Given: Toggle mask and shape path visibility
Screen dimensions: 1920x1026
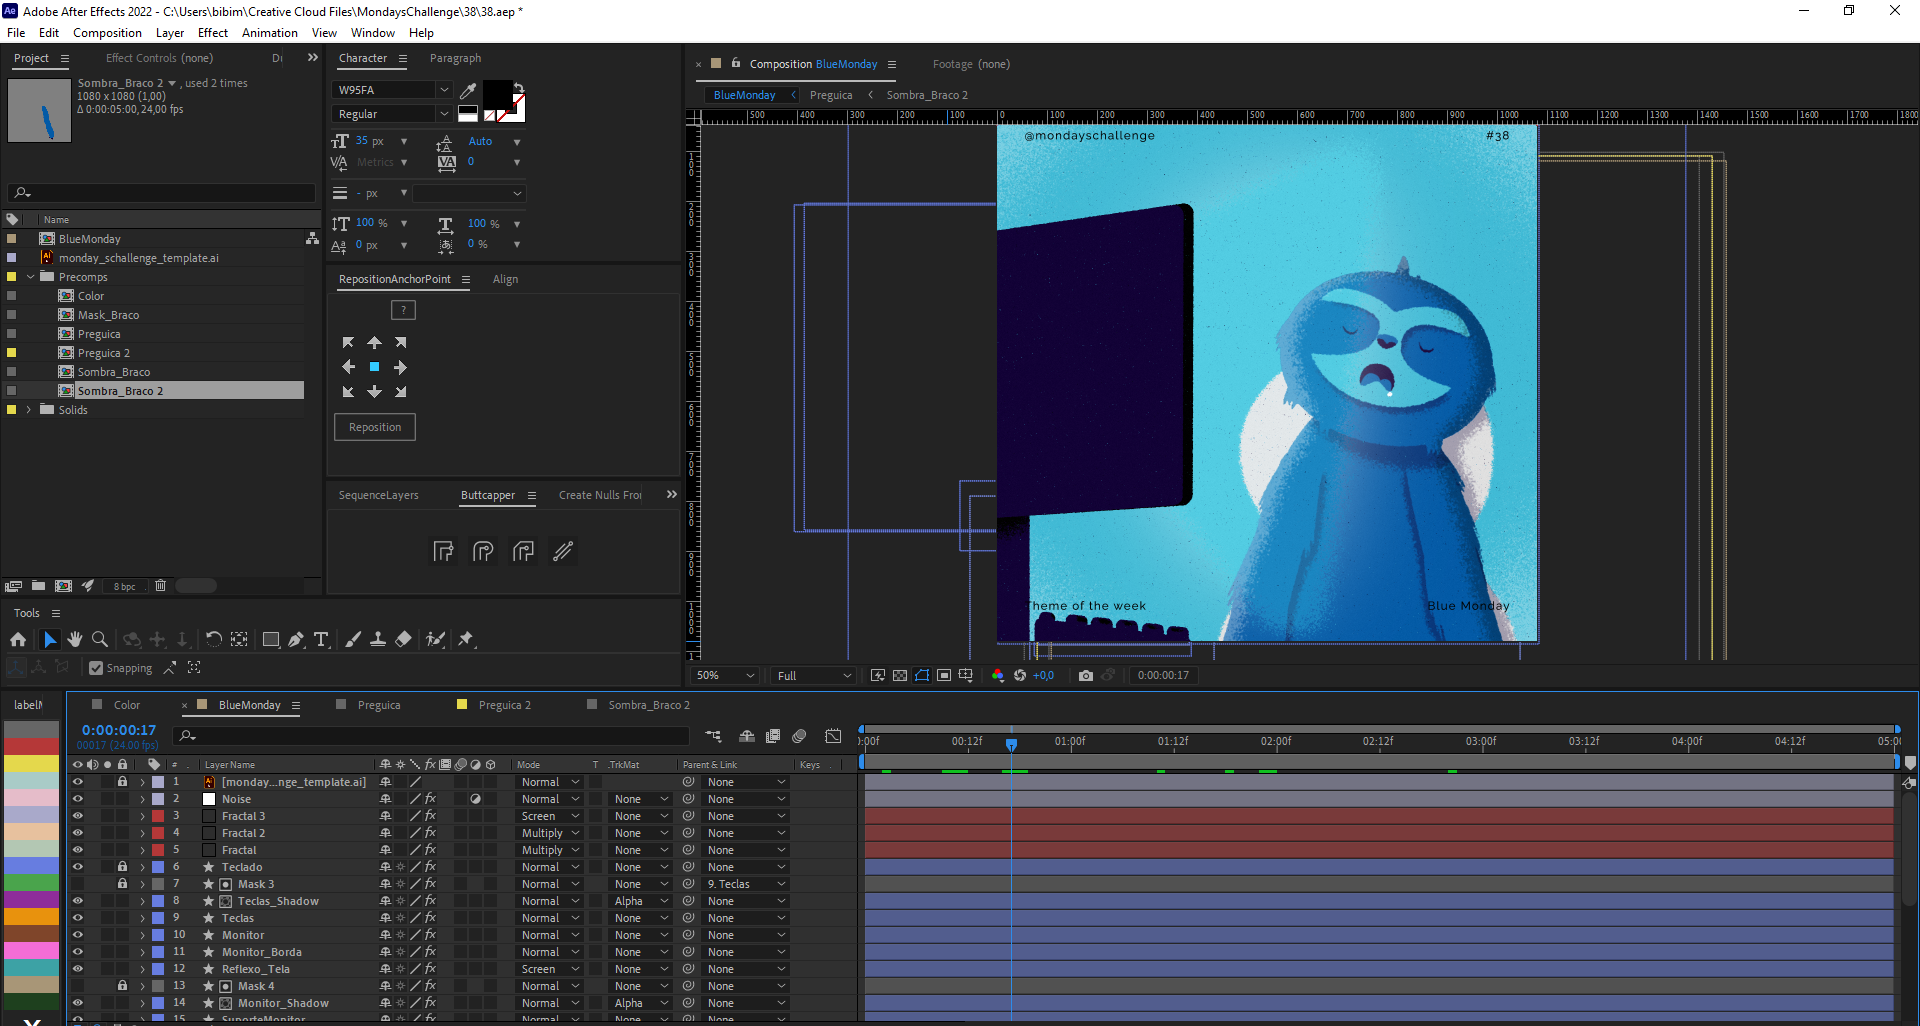Looking at the screenshot, I should 922,676.
